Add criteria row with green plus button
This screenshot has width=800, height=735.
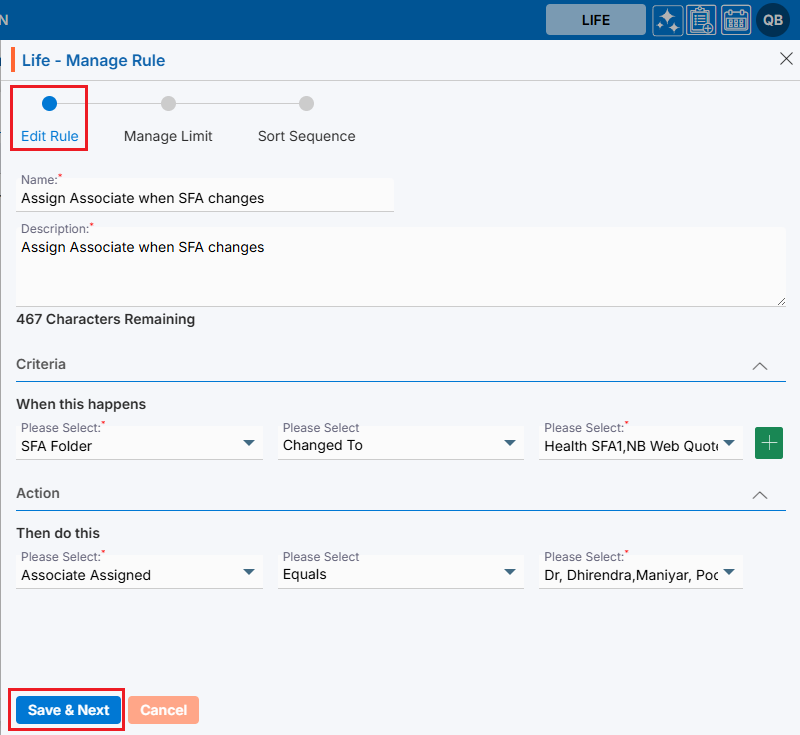tap(769, 443)
